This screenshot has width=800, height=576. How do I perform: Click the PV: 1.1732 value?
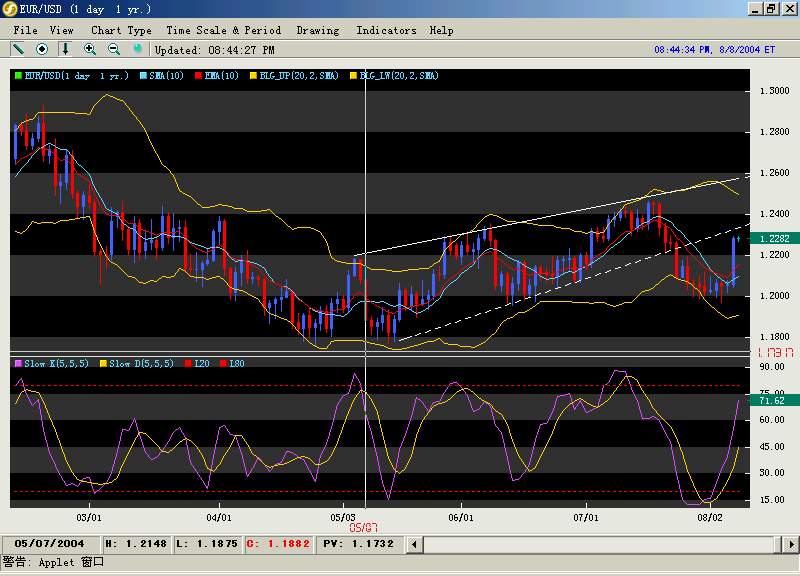pyautogui.click(x=359, y=544)
